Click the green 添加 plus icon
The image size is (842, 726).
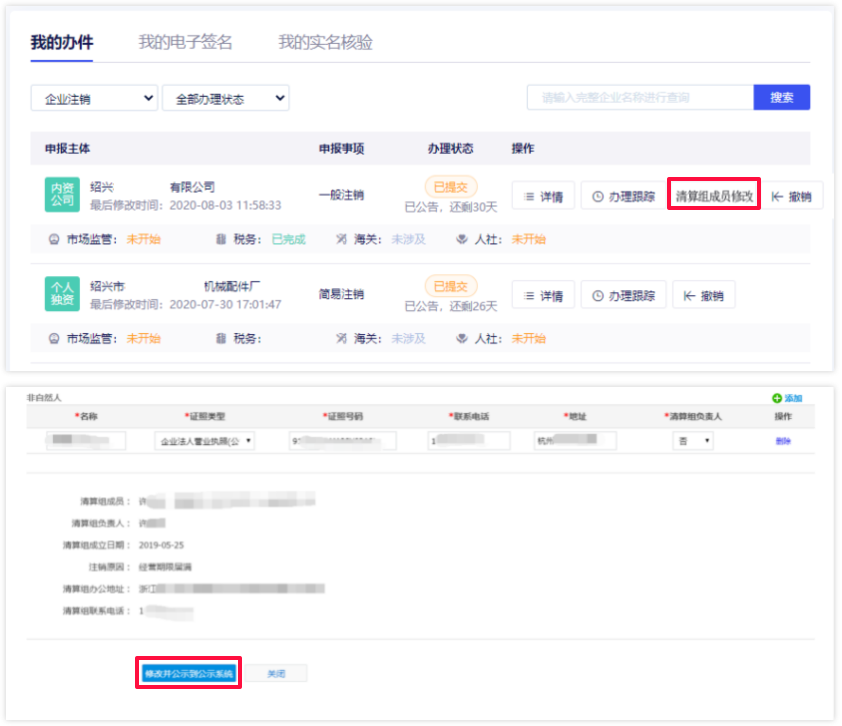tap(776, 398)
